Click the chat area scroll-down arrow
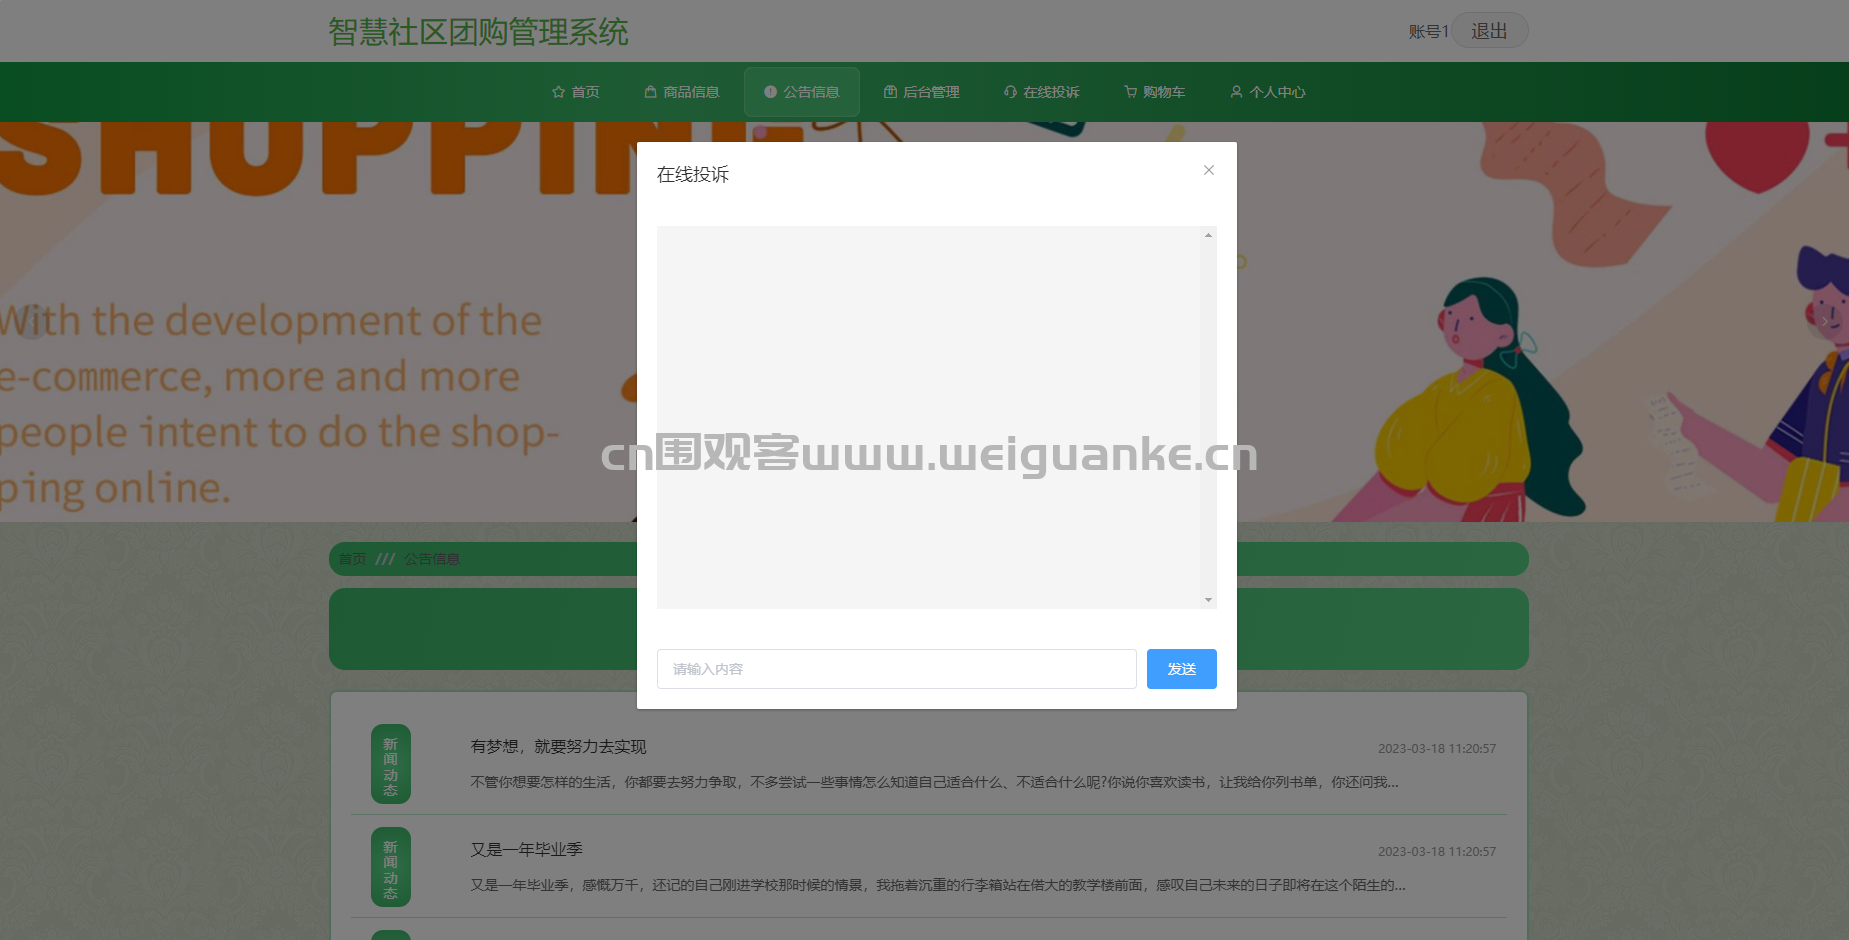The width and height of the screenshot is (1849, 940). tap(1208, 600)
